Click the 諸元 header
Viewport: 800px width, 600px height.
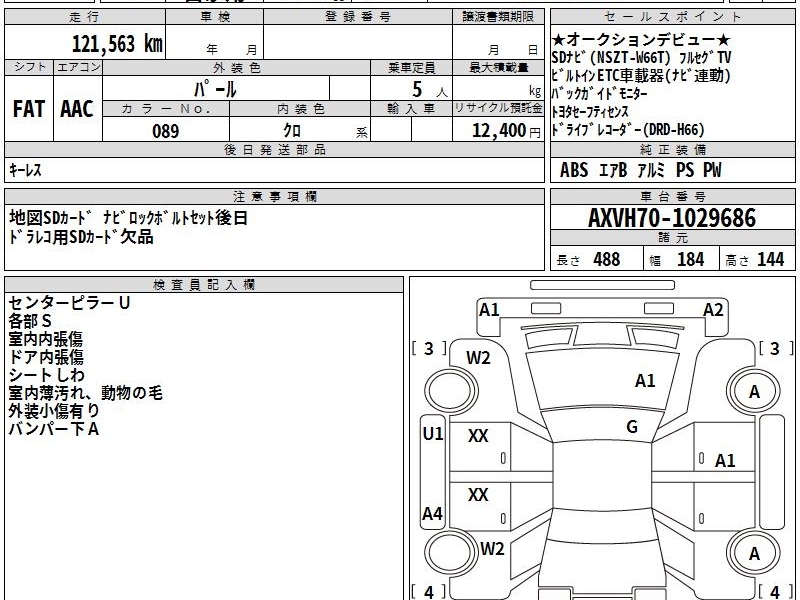[x=672, y=238]
